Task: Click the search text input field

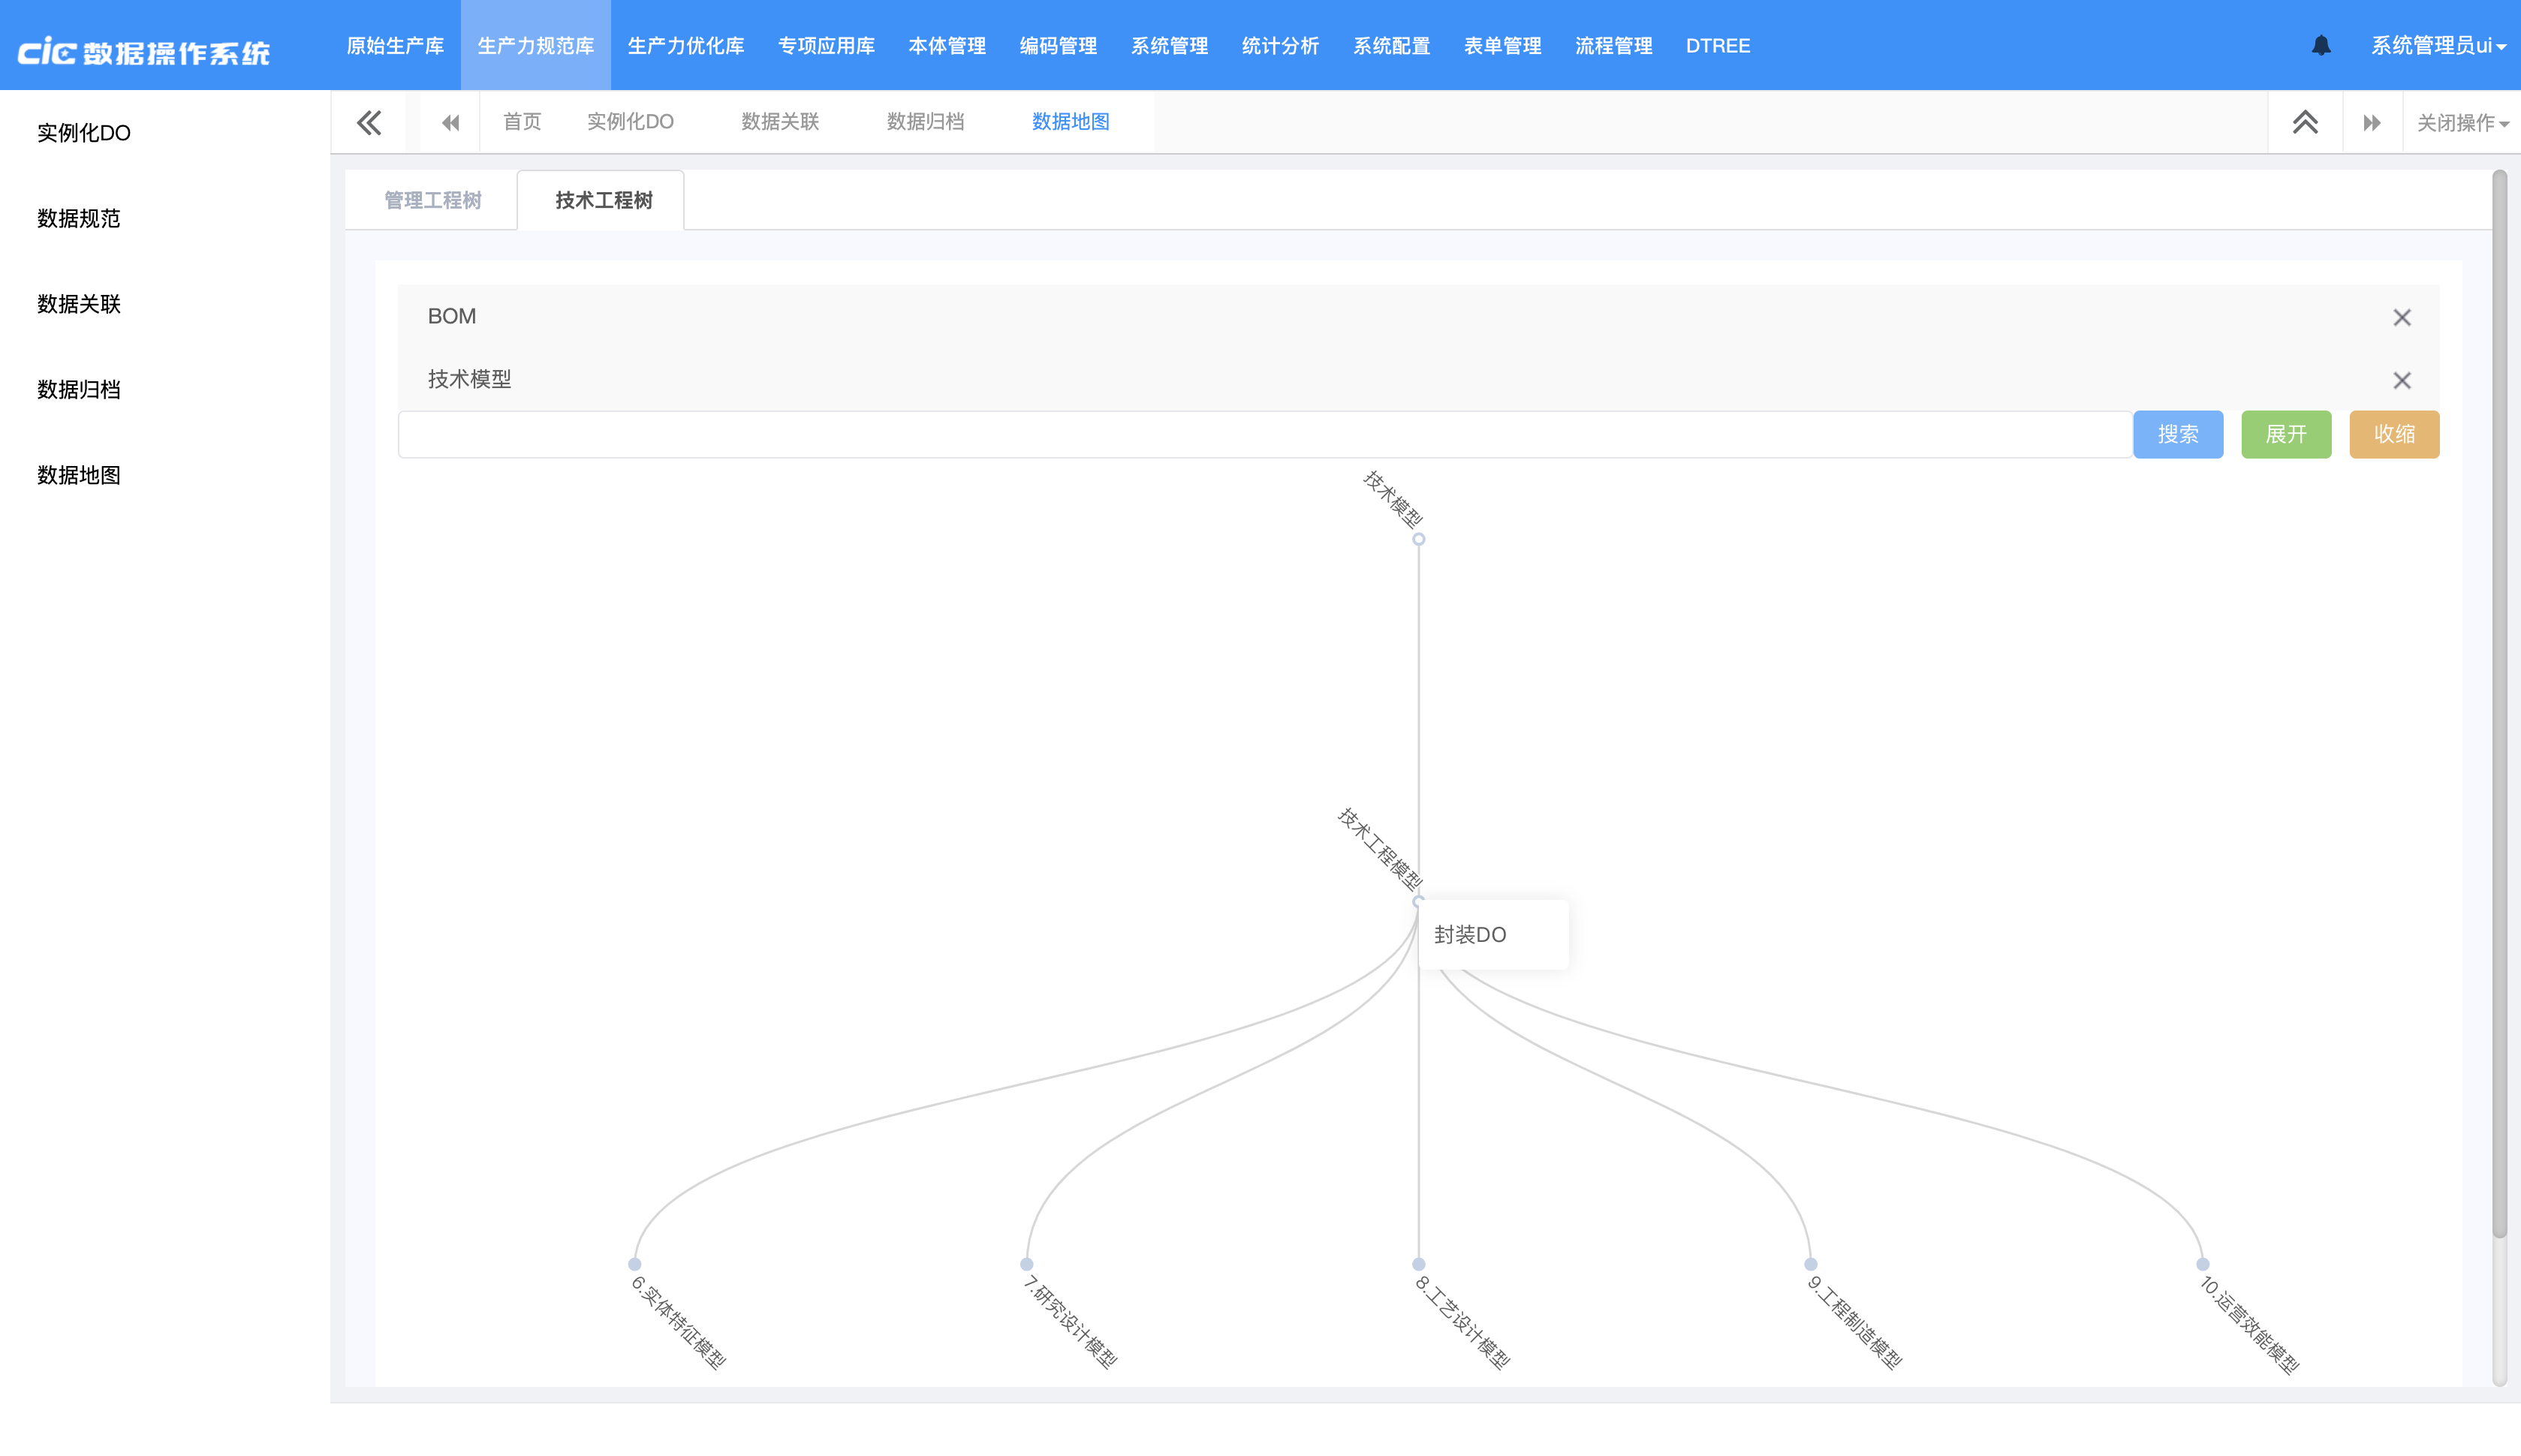Action: pos(1264,434)
